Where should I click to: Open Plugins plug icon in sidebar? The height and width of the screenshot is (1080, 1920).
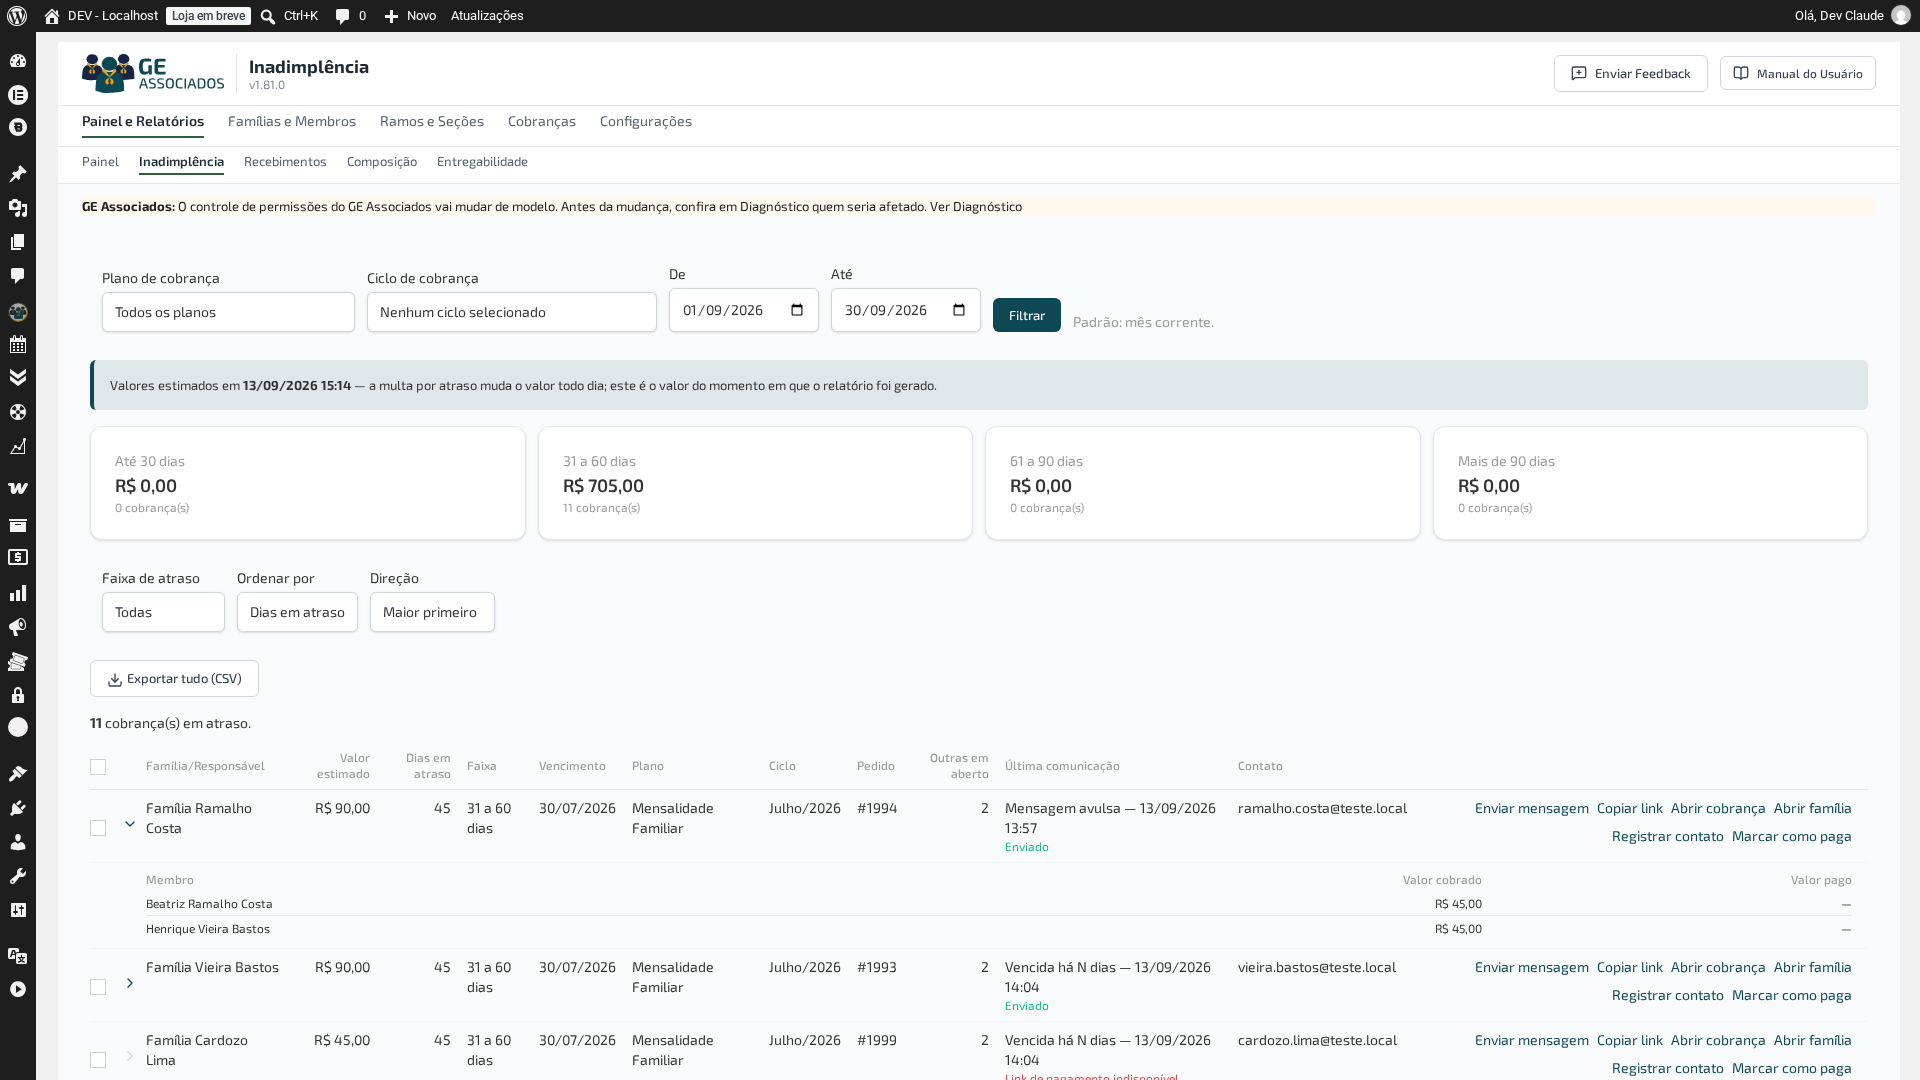18,808
